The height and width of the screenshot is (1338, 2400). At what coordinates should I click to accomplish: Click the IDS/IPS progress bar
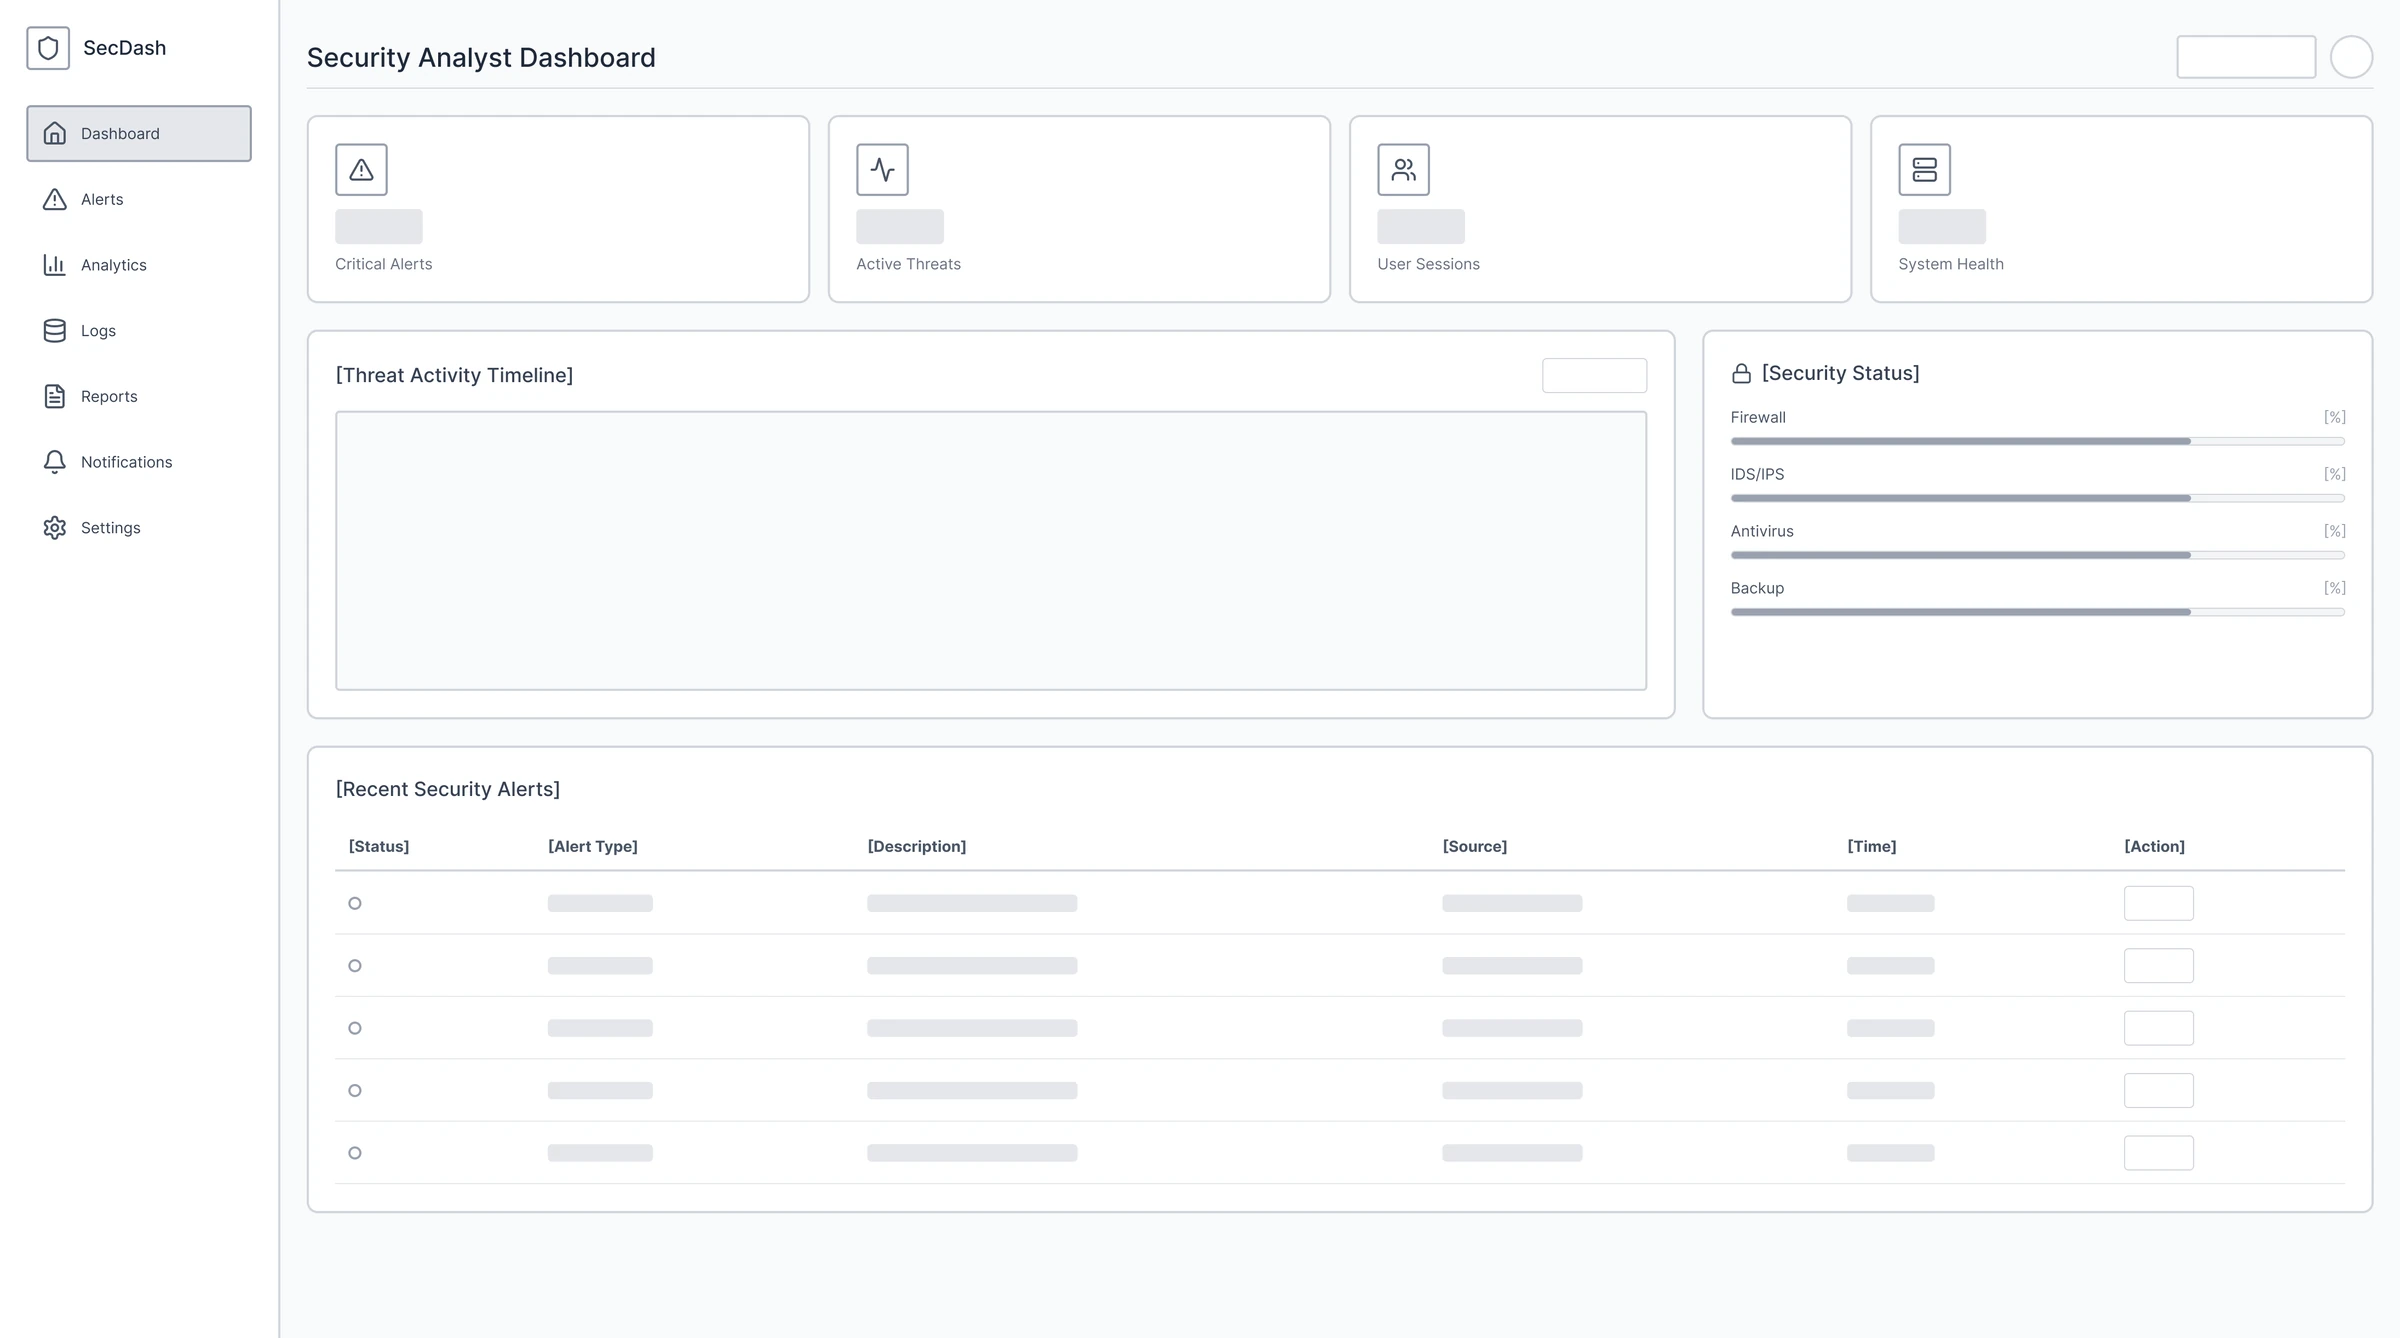(2037, 498)
